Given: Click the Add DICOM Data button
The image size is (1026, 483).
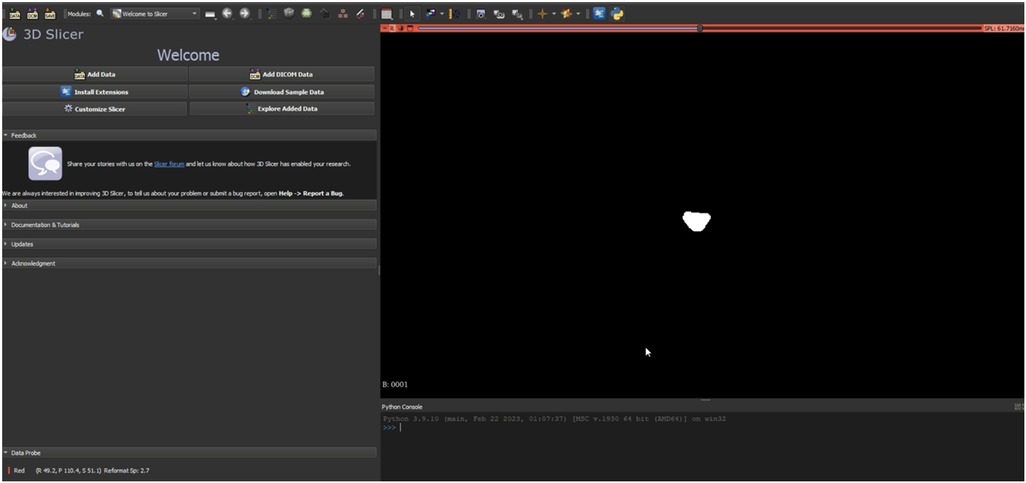Looking at the screenshot, I should tap(282, 75).
